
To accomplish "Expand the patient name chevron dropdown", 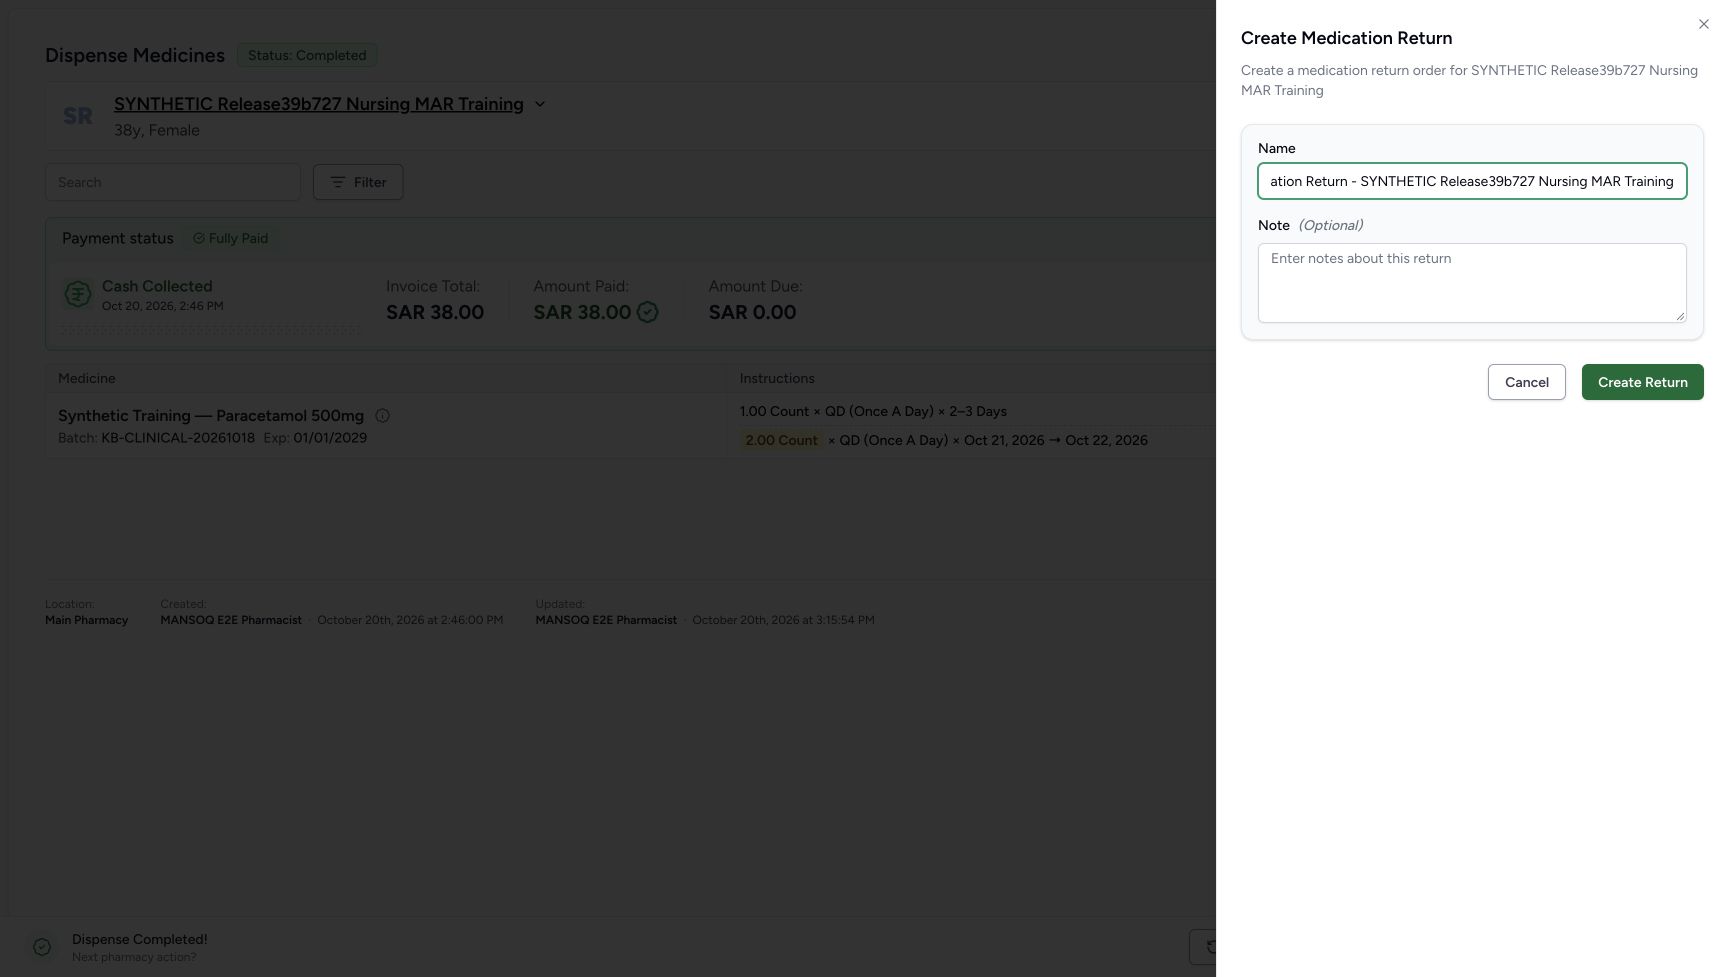I will click(540, 104).
